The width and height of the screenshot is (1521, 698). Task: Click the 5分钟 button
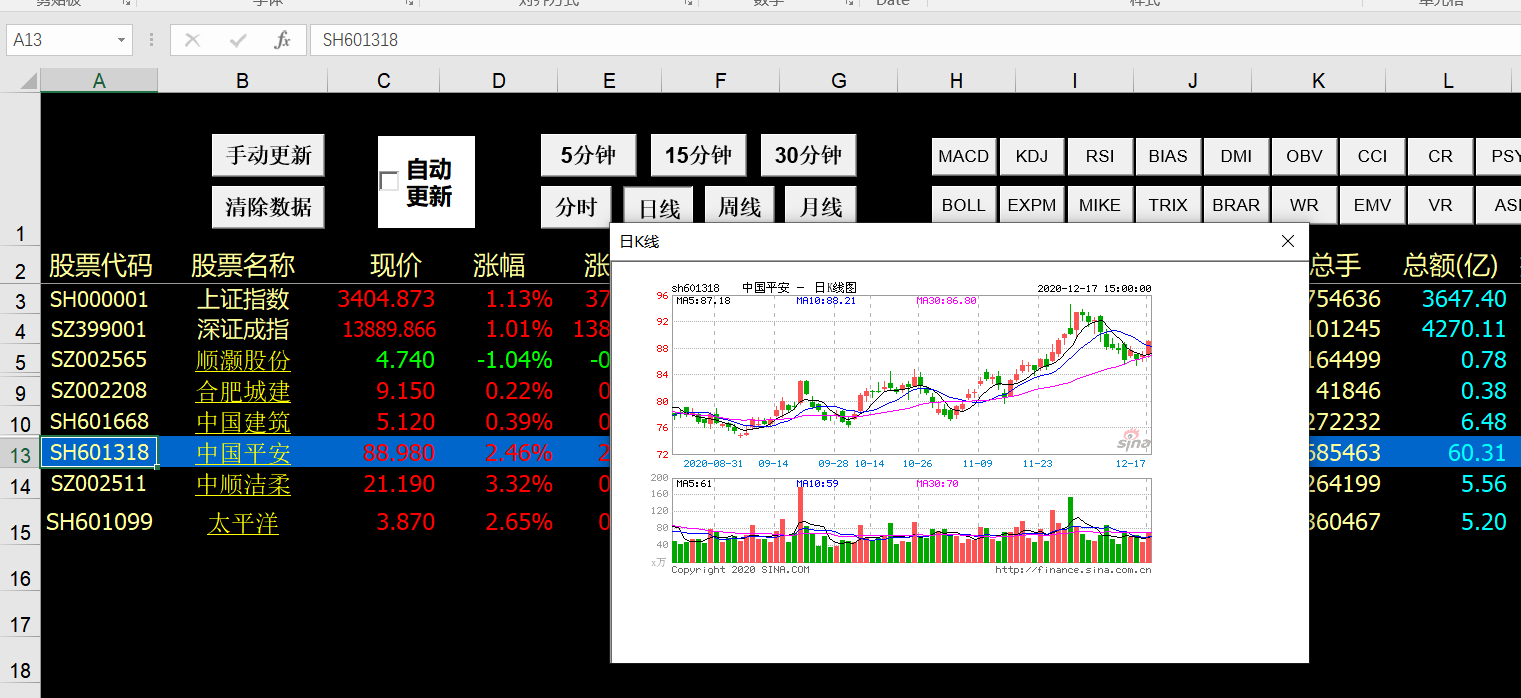[x=589, y=155]
